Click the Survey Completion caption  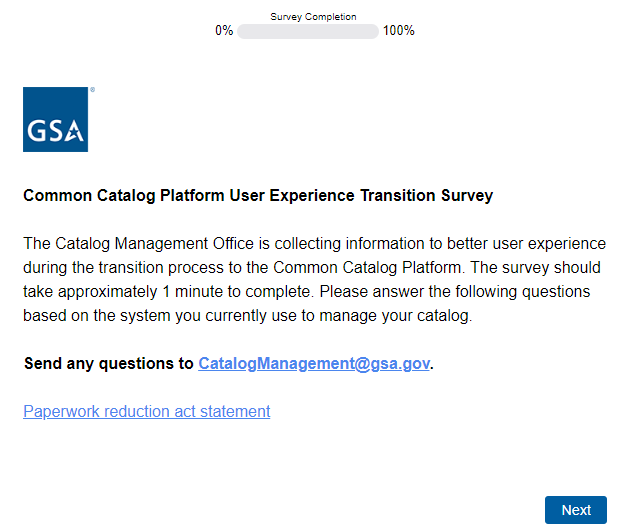click(x=313, y=17)
